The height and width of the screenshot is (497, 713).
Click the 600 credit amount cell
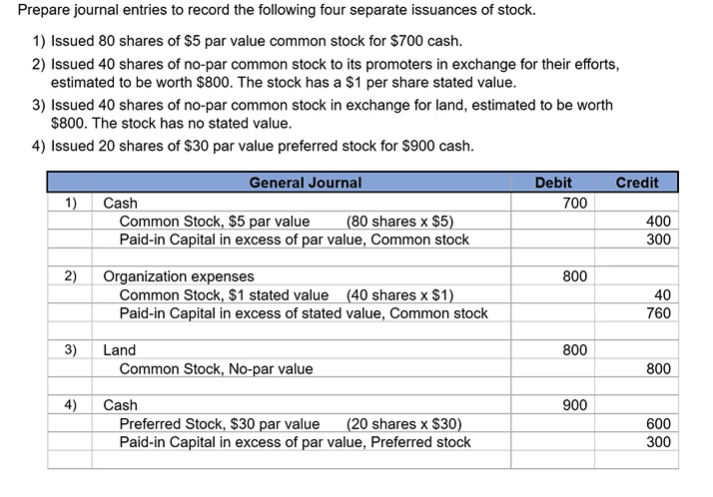[x=658, y=423]
